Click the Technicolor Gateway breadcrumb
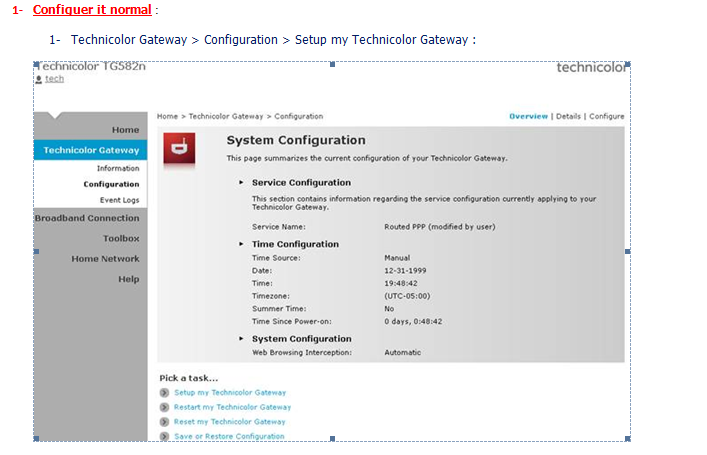Viewport: 707px width, 455px height. tap(225, 116)
